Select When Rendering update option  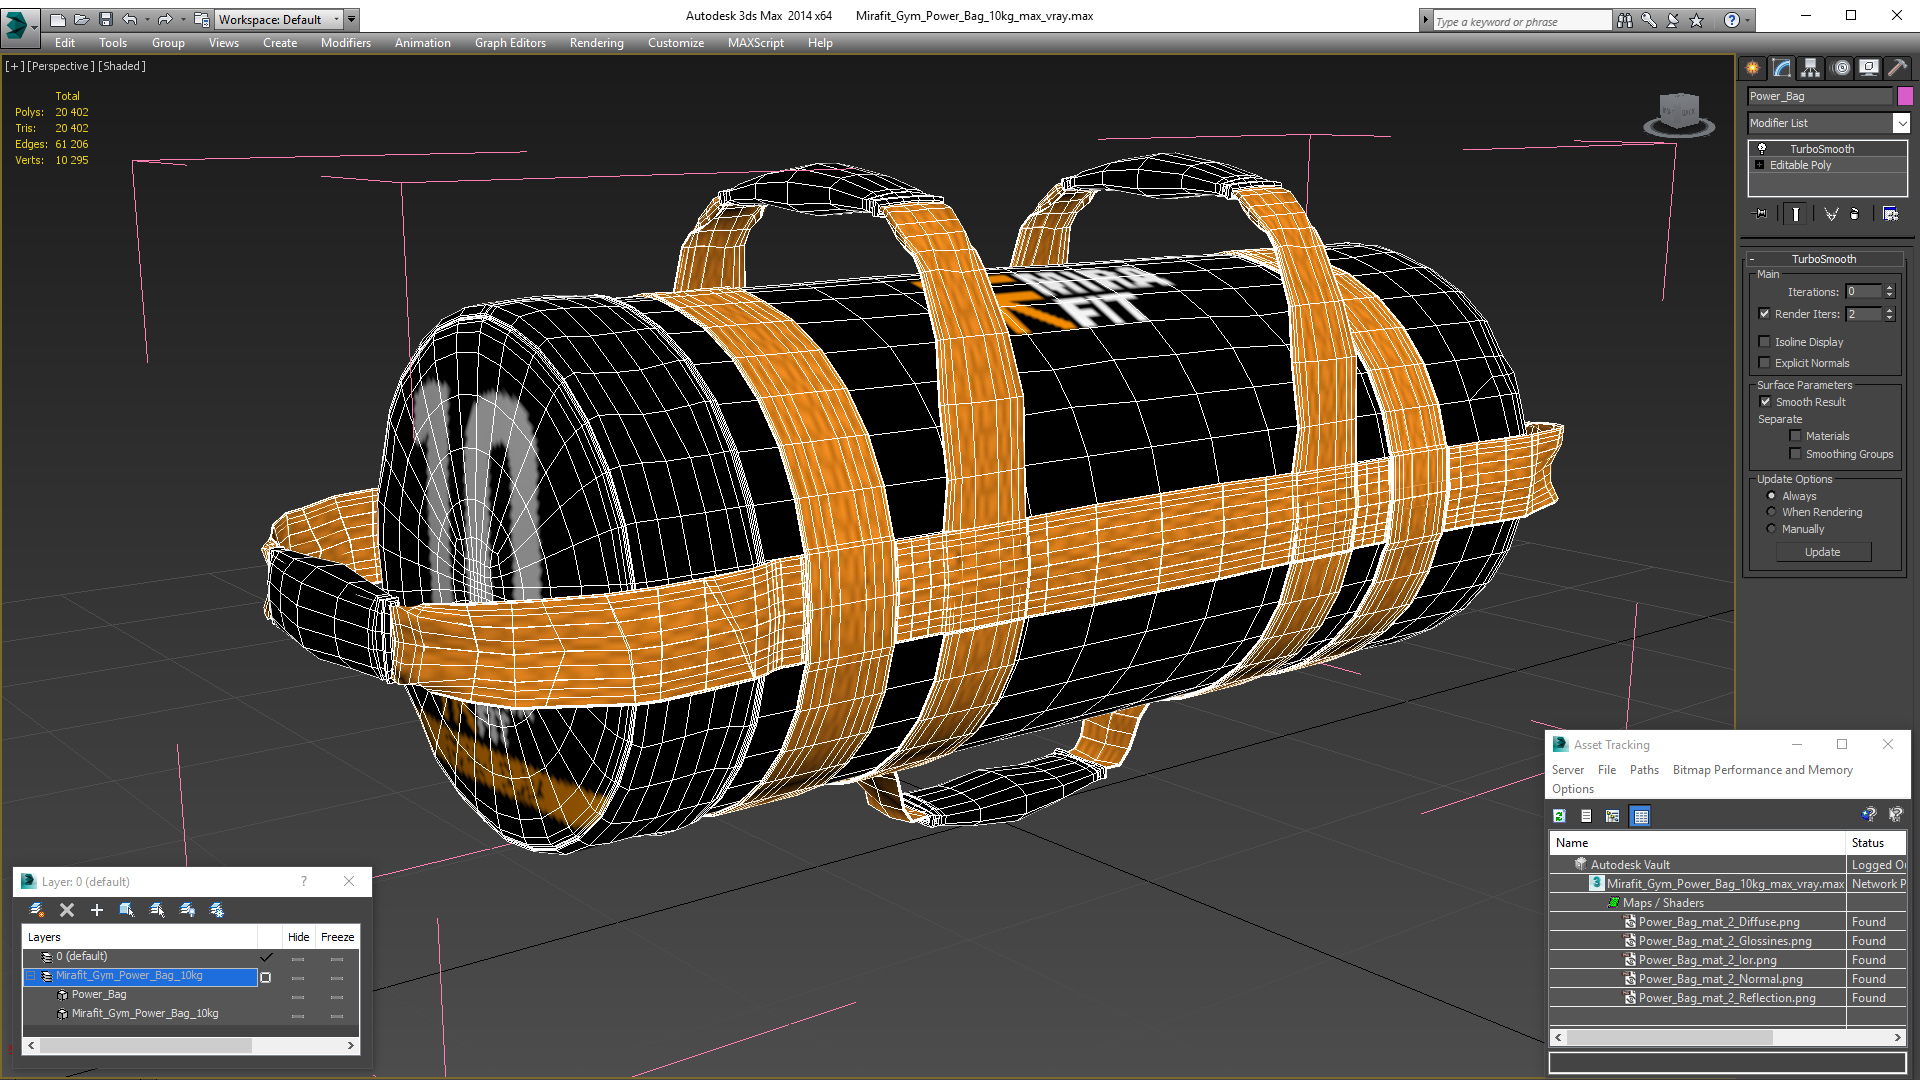1771,512
